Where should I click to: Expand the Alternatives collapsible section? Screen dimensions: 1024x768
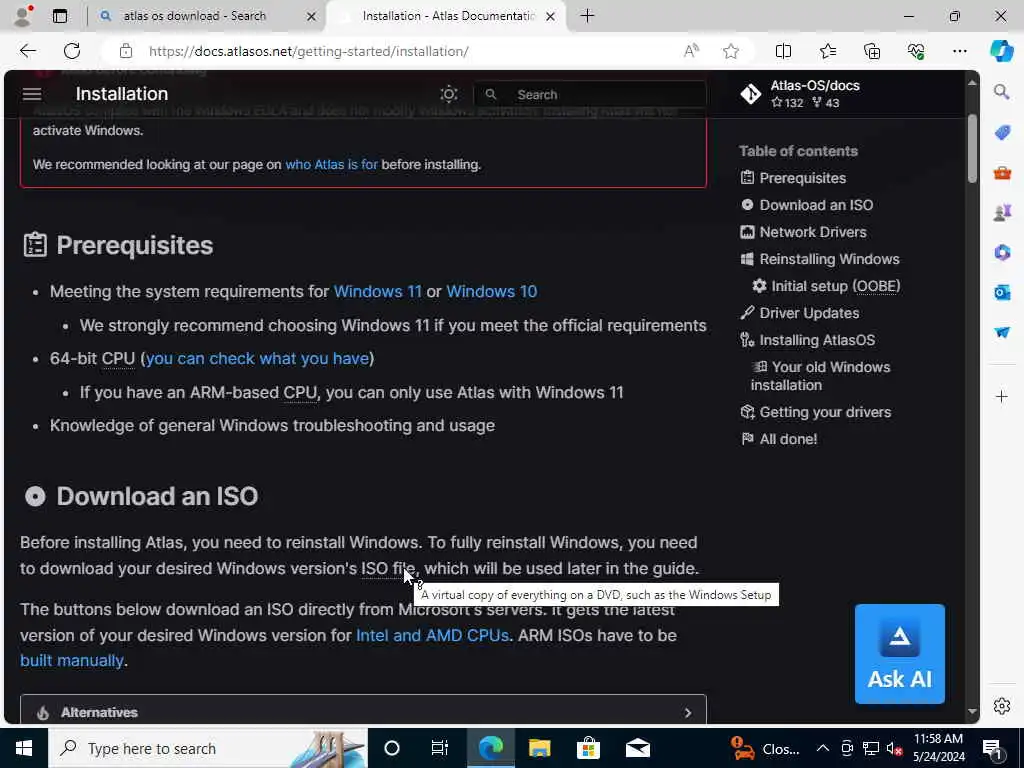[363, 710]
